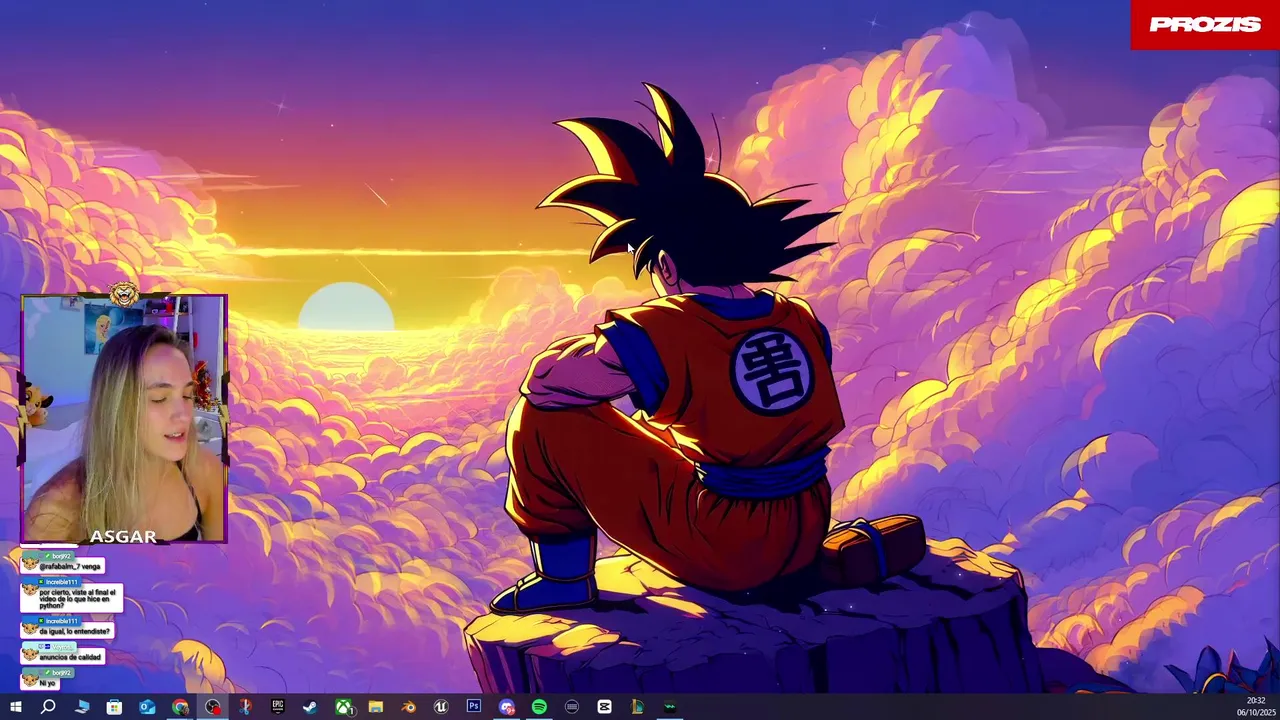This screenshot has height=720, width=1280.
Task: Click chat message "@rafabalm_7 venga"
Action: coord(70,566)
